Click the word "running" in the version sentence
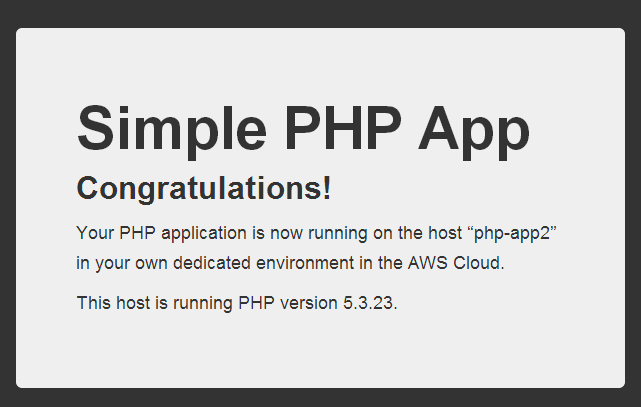 click(x=203, y=304)
